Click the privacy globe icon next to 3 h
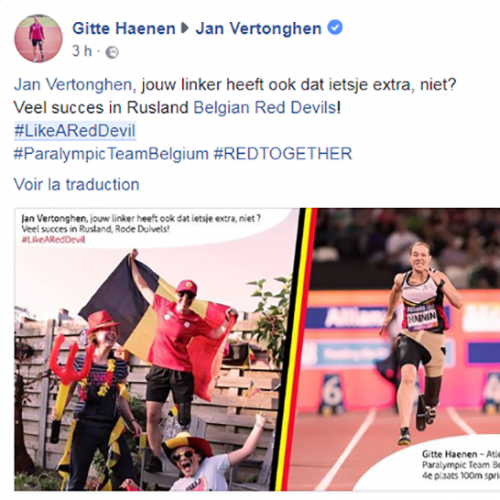 pos(112,52)
